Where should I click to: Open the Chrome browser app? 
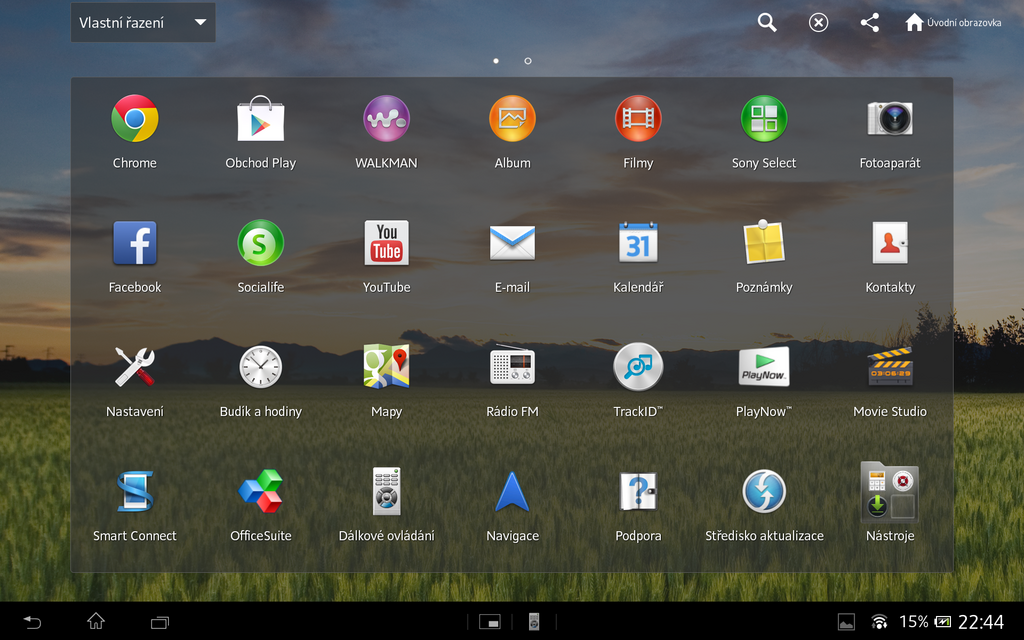(134, 117)
